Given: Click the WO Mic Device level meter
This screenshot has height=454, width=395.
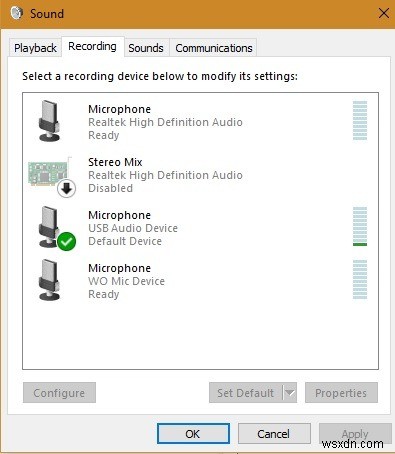Looking at the screenshot, I should pos(360,279).
